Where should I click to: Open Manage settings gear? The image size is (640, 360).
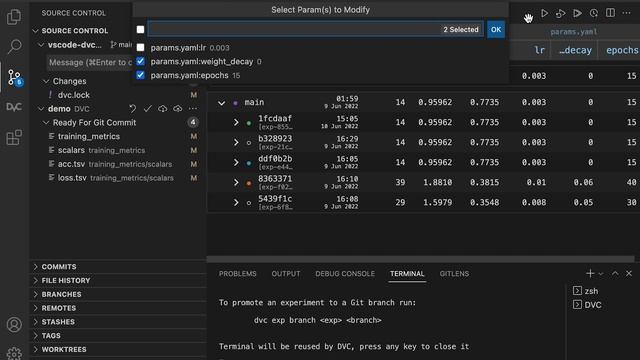14,353
